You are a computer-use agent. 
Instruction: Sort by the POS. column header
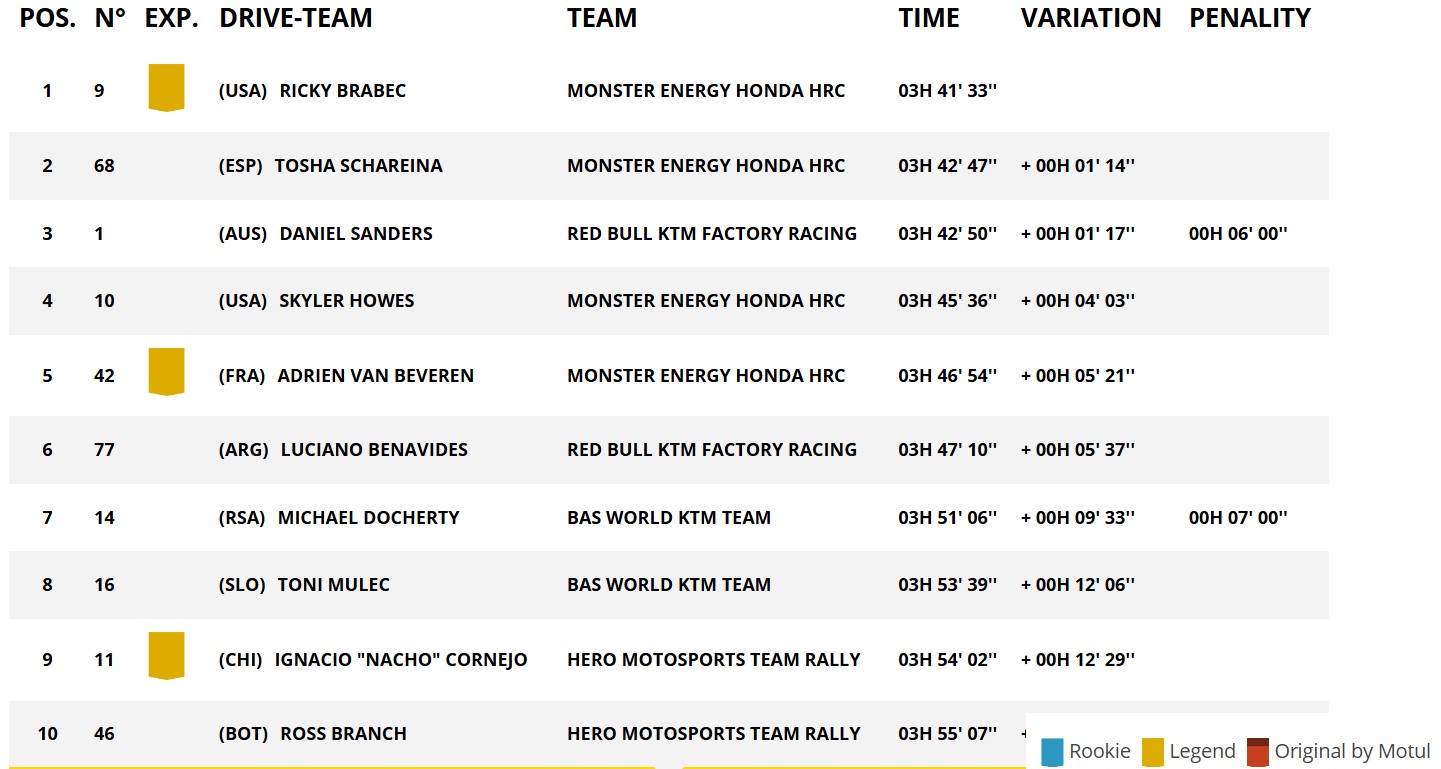tap(47, 18)
